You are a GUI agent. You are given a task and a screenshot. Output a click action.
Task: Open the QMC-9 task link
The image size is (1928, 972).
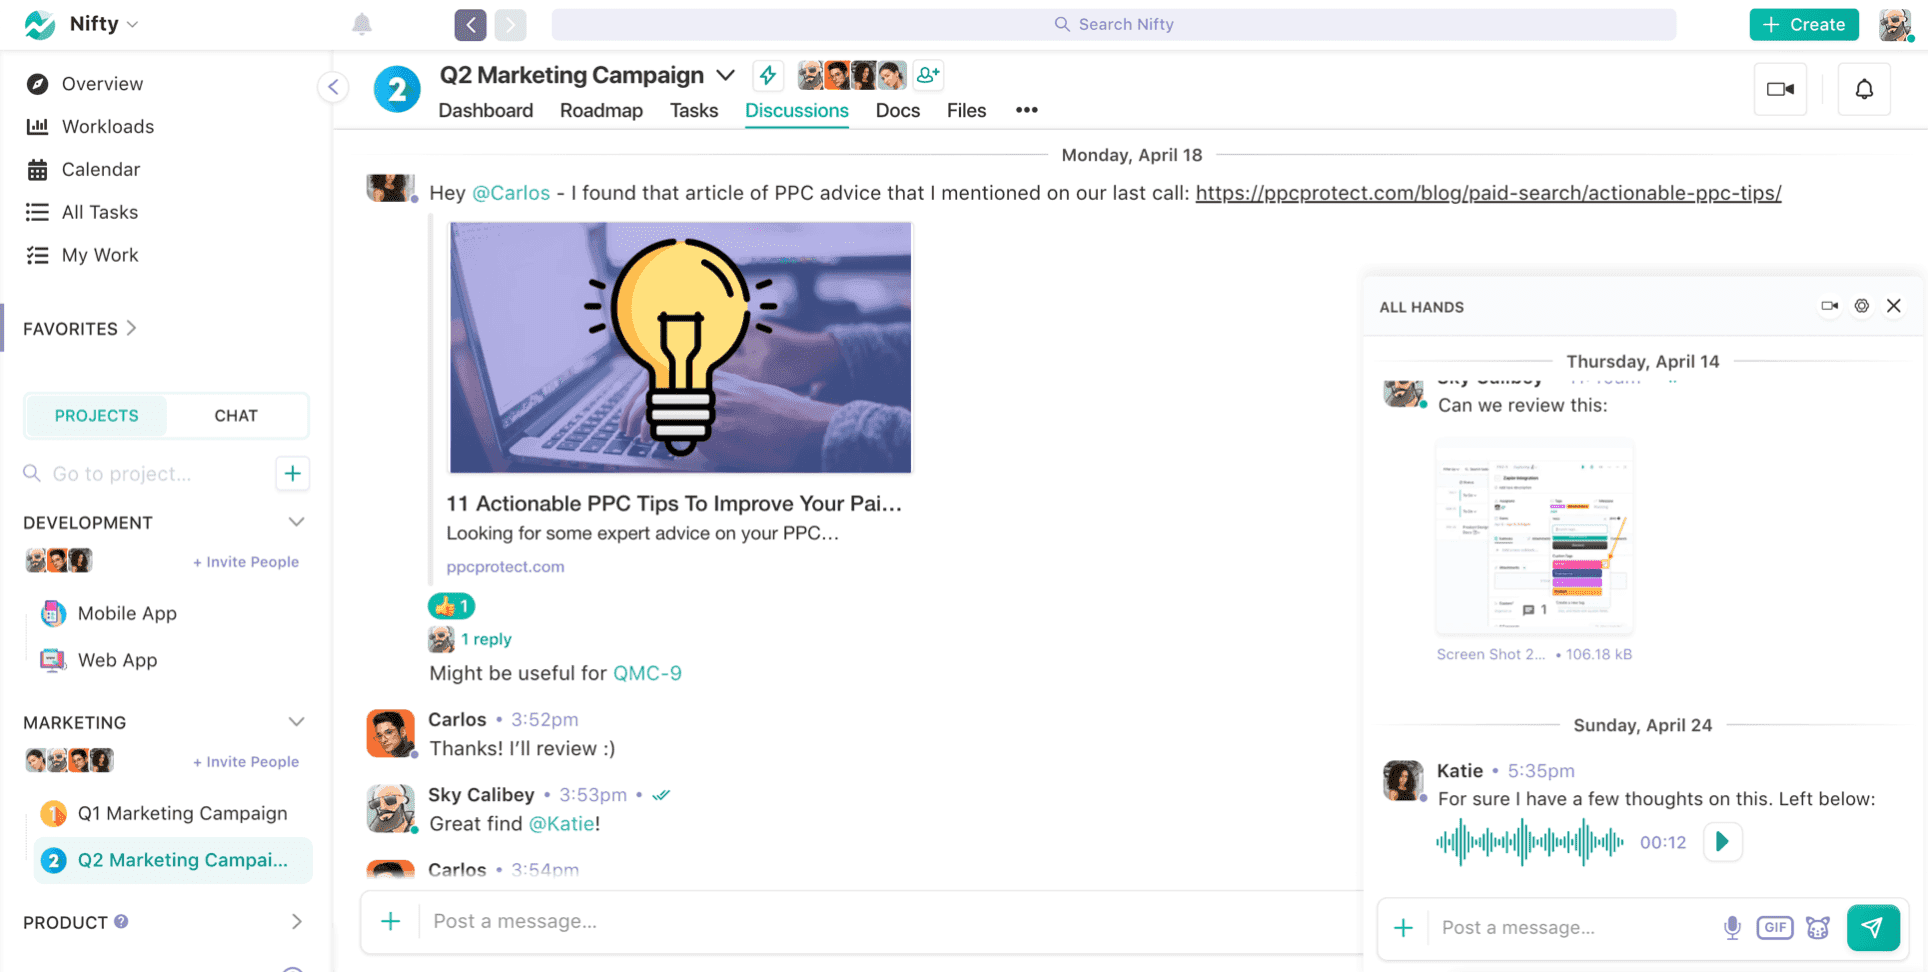coord(647,673)
